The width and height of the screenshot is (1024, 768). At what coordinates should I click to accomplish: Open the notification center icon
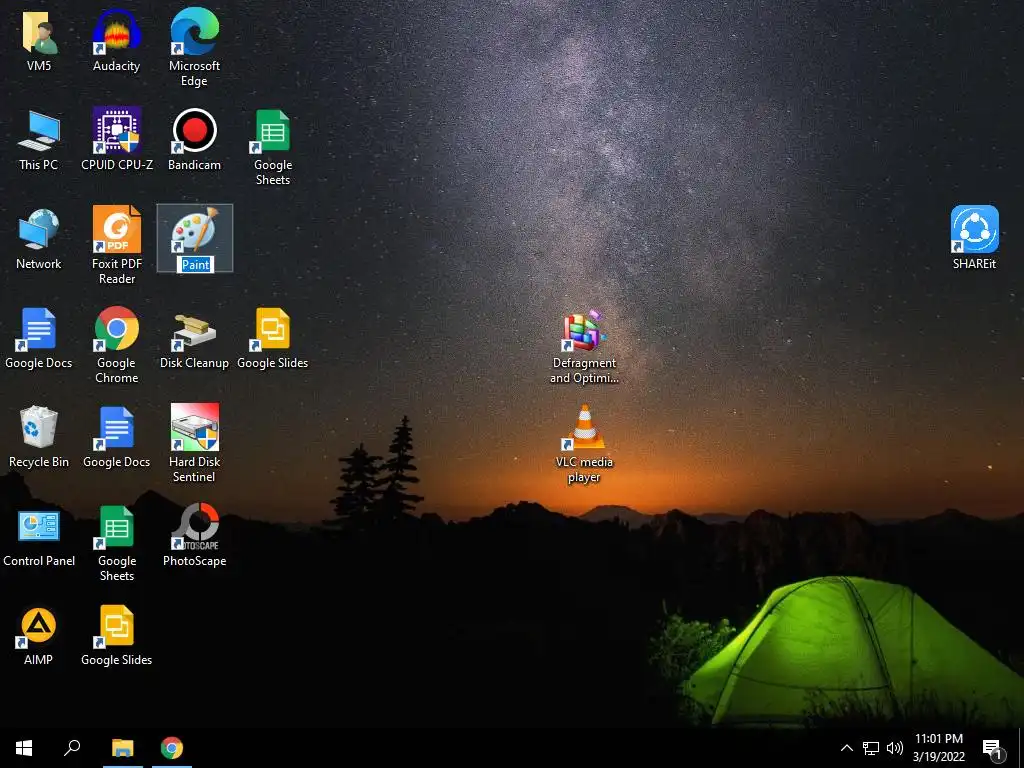[992, 749]
